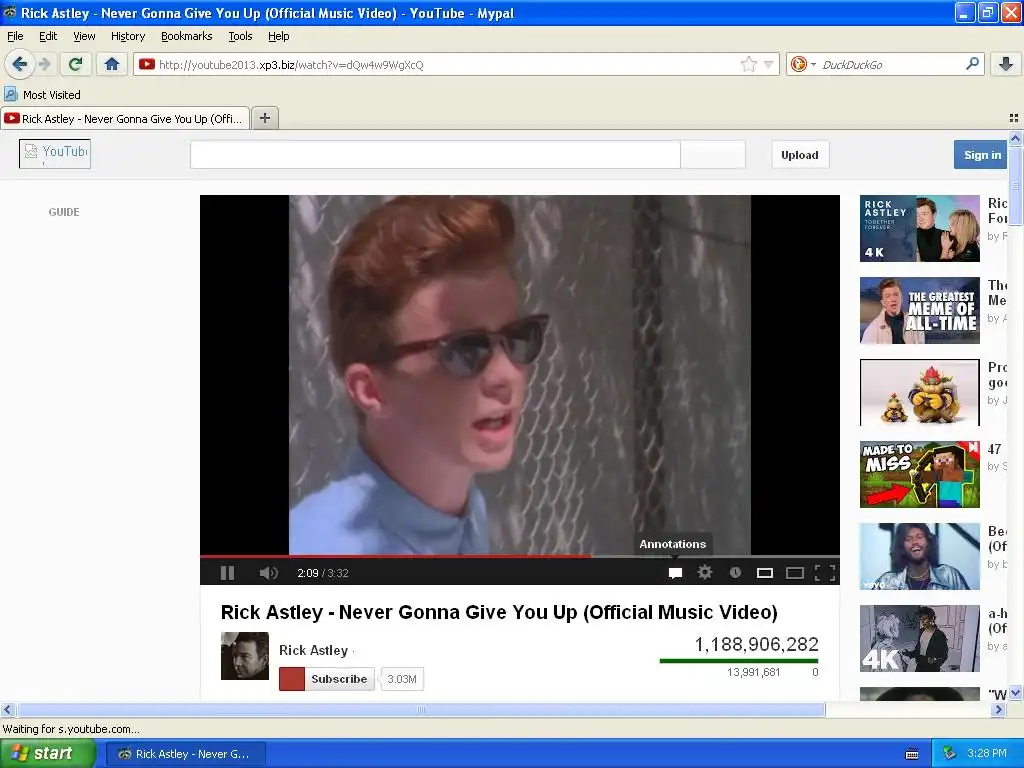The height and width of the screenshot is (768, 1024).
Task: Open the downloads arrow button
Action: pos(1006,64)
